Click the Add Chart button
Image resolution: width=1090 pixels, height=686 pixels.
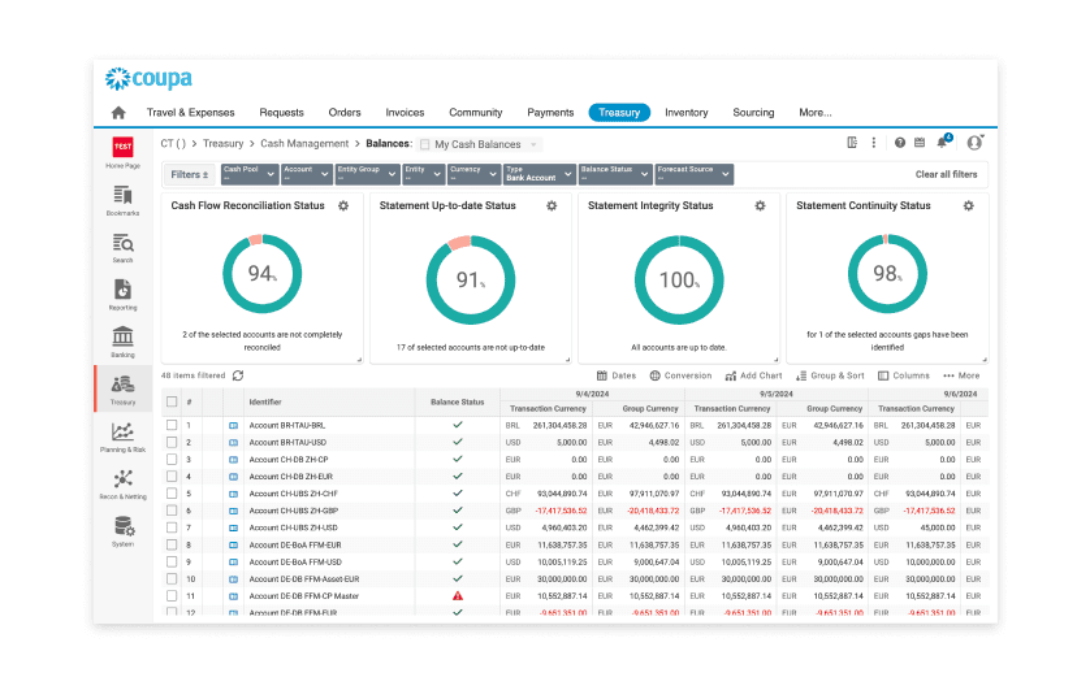(x=754, y=376)
